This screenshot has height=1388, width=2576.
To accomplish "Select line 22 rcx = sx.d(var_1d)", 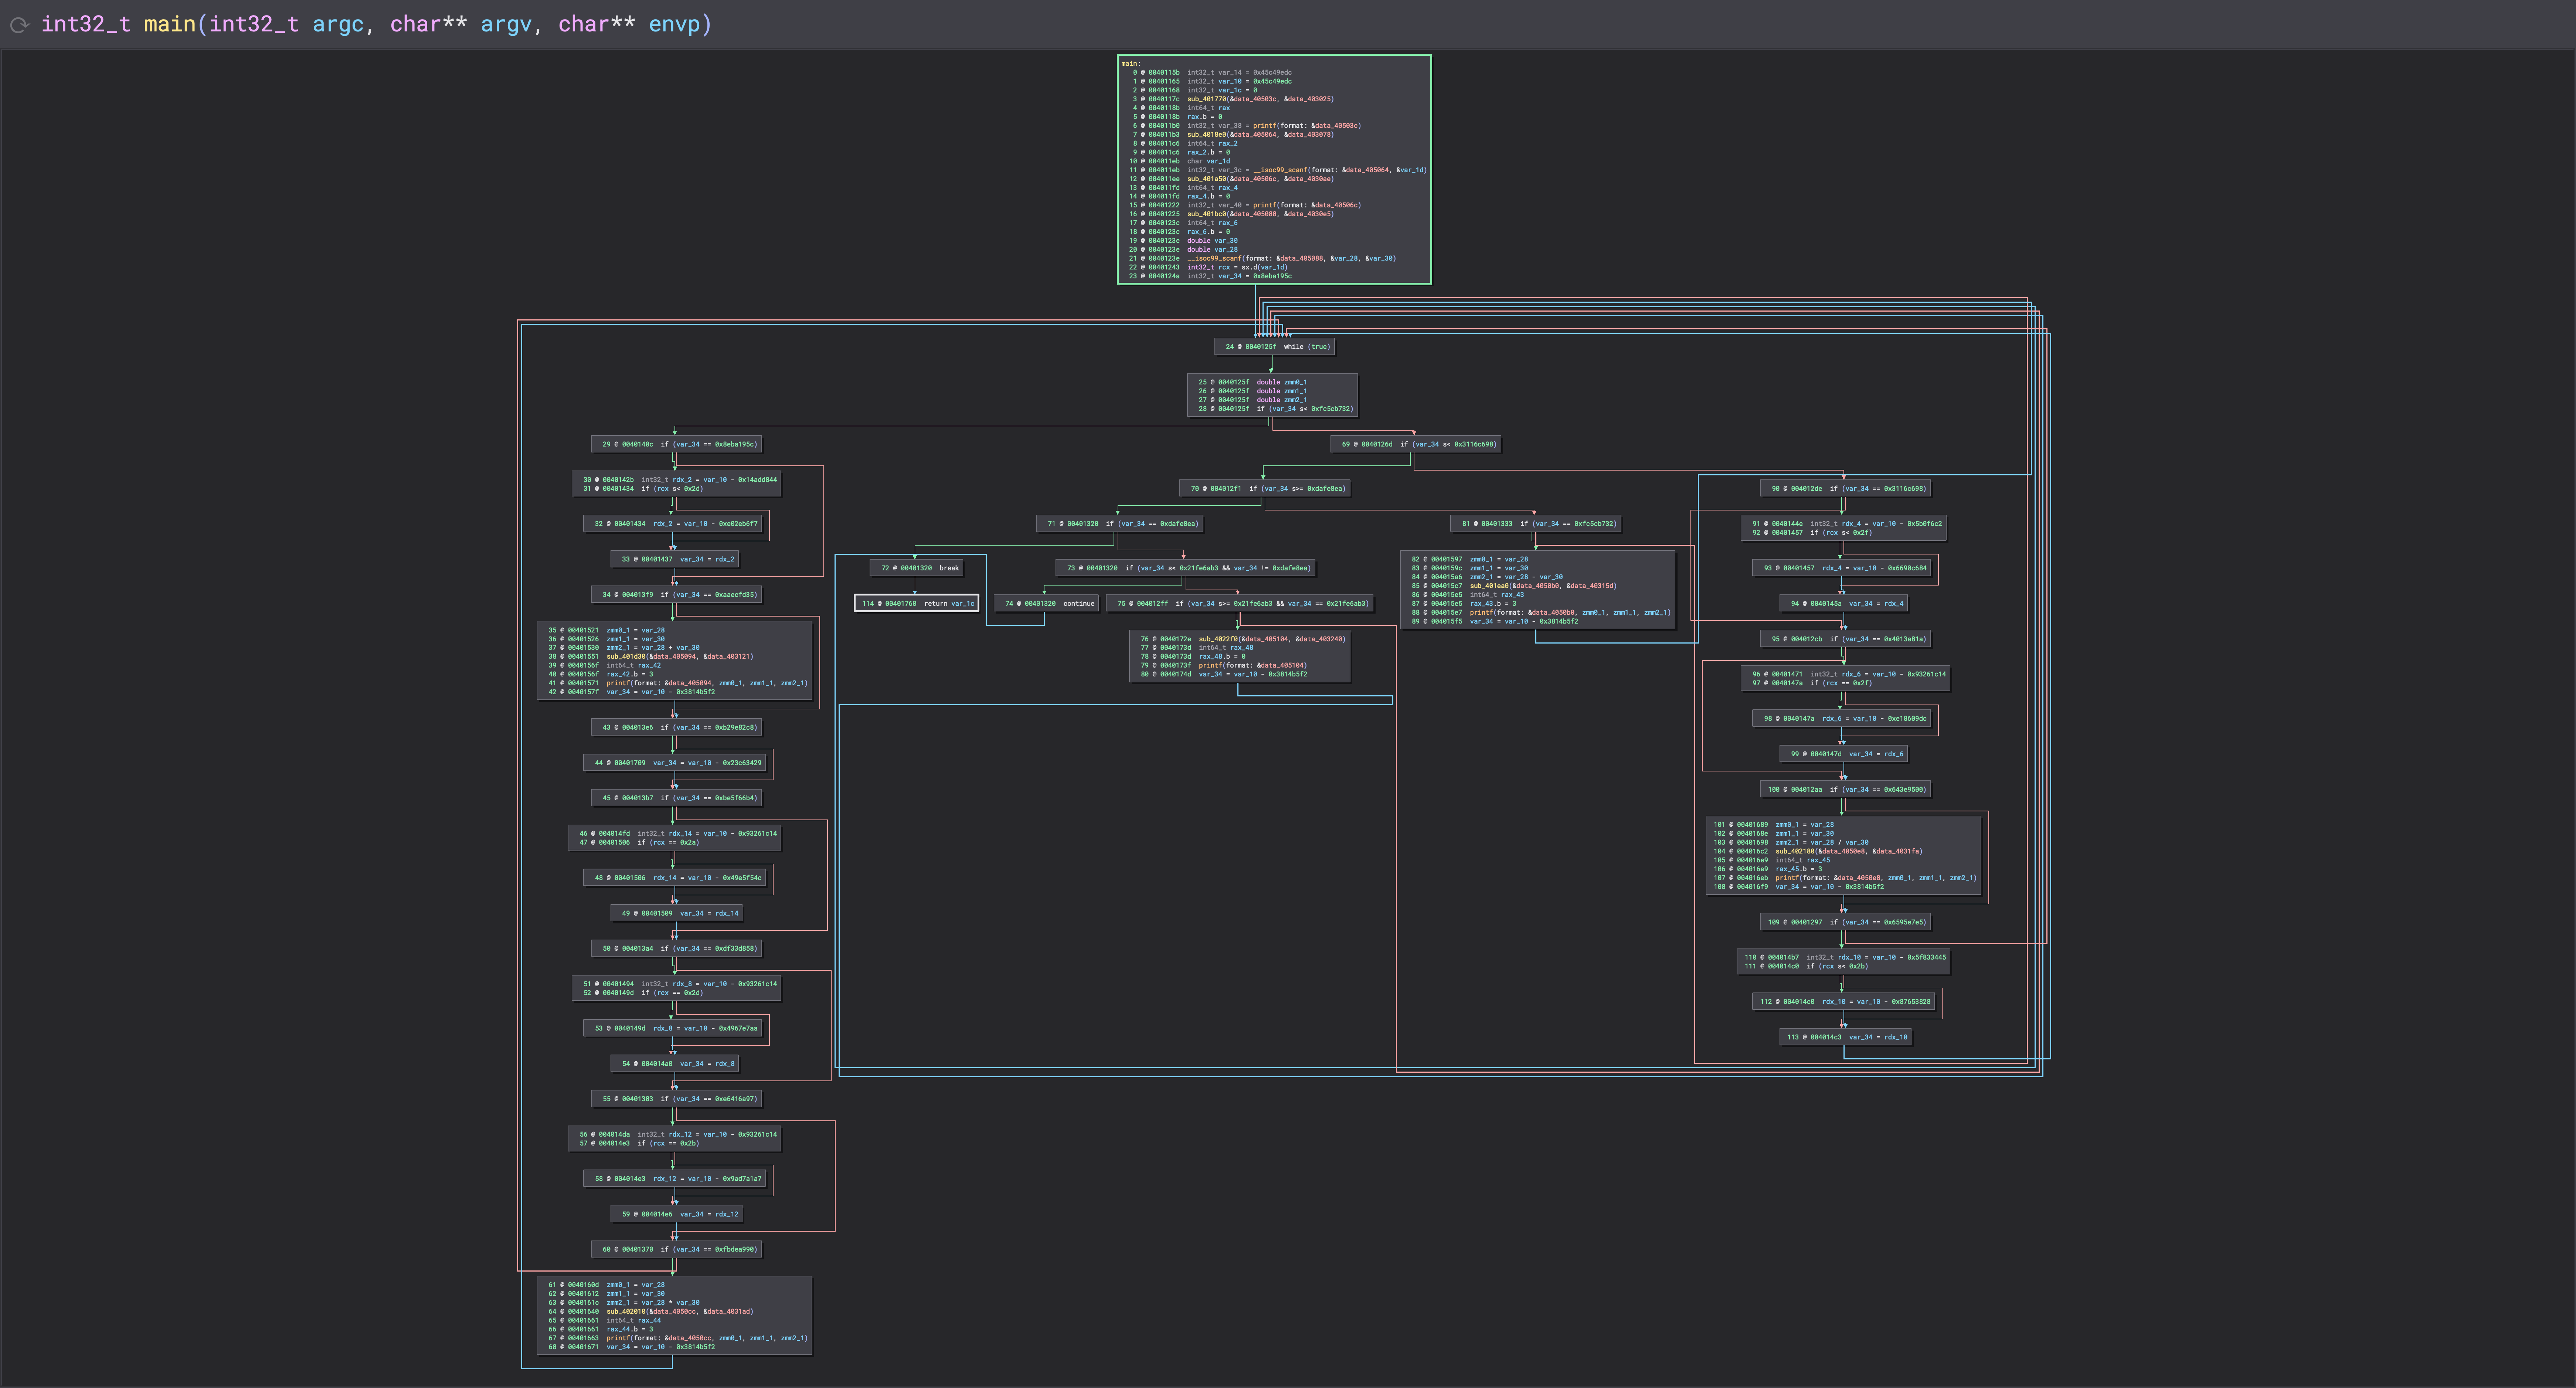I will (1208, 267).
